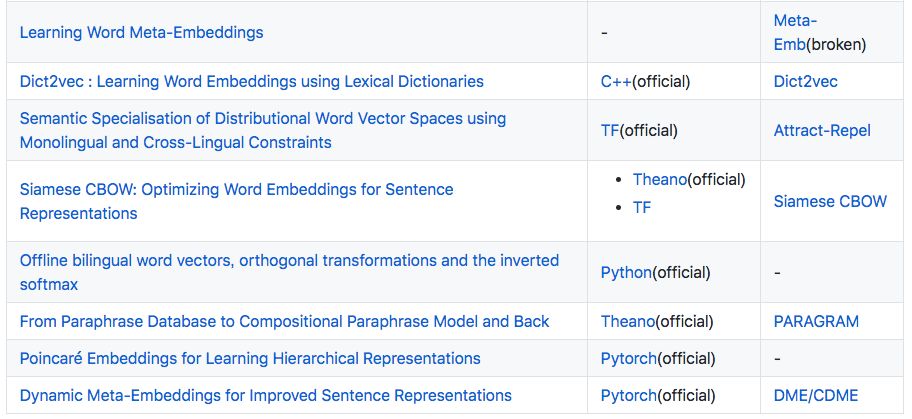This screenshot has width=912, height=419.
Task: Open the Learning Word Meta-Embeddings paper link
Action: pyautogui.click(x=141, y=32)
